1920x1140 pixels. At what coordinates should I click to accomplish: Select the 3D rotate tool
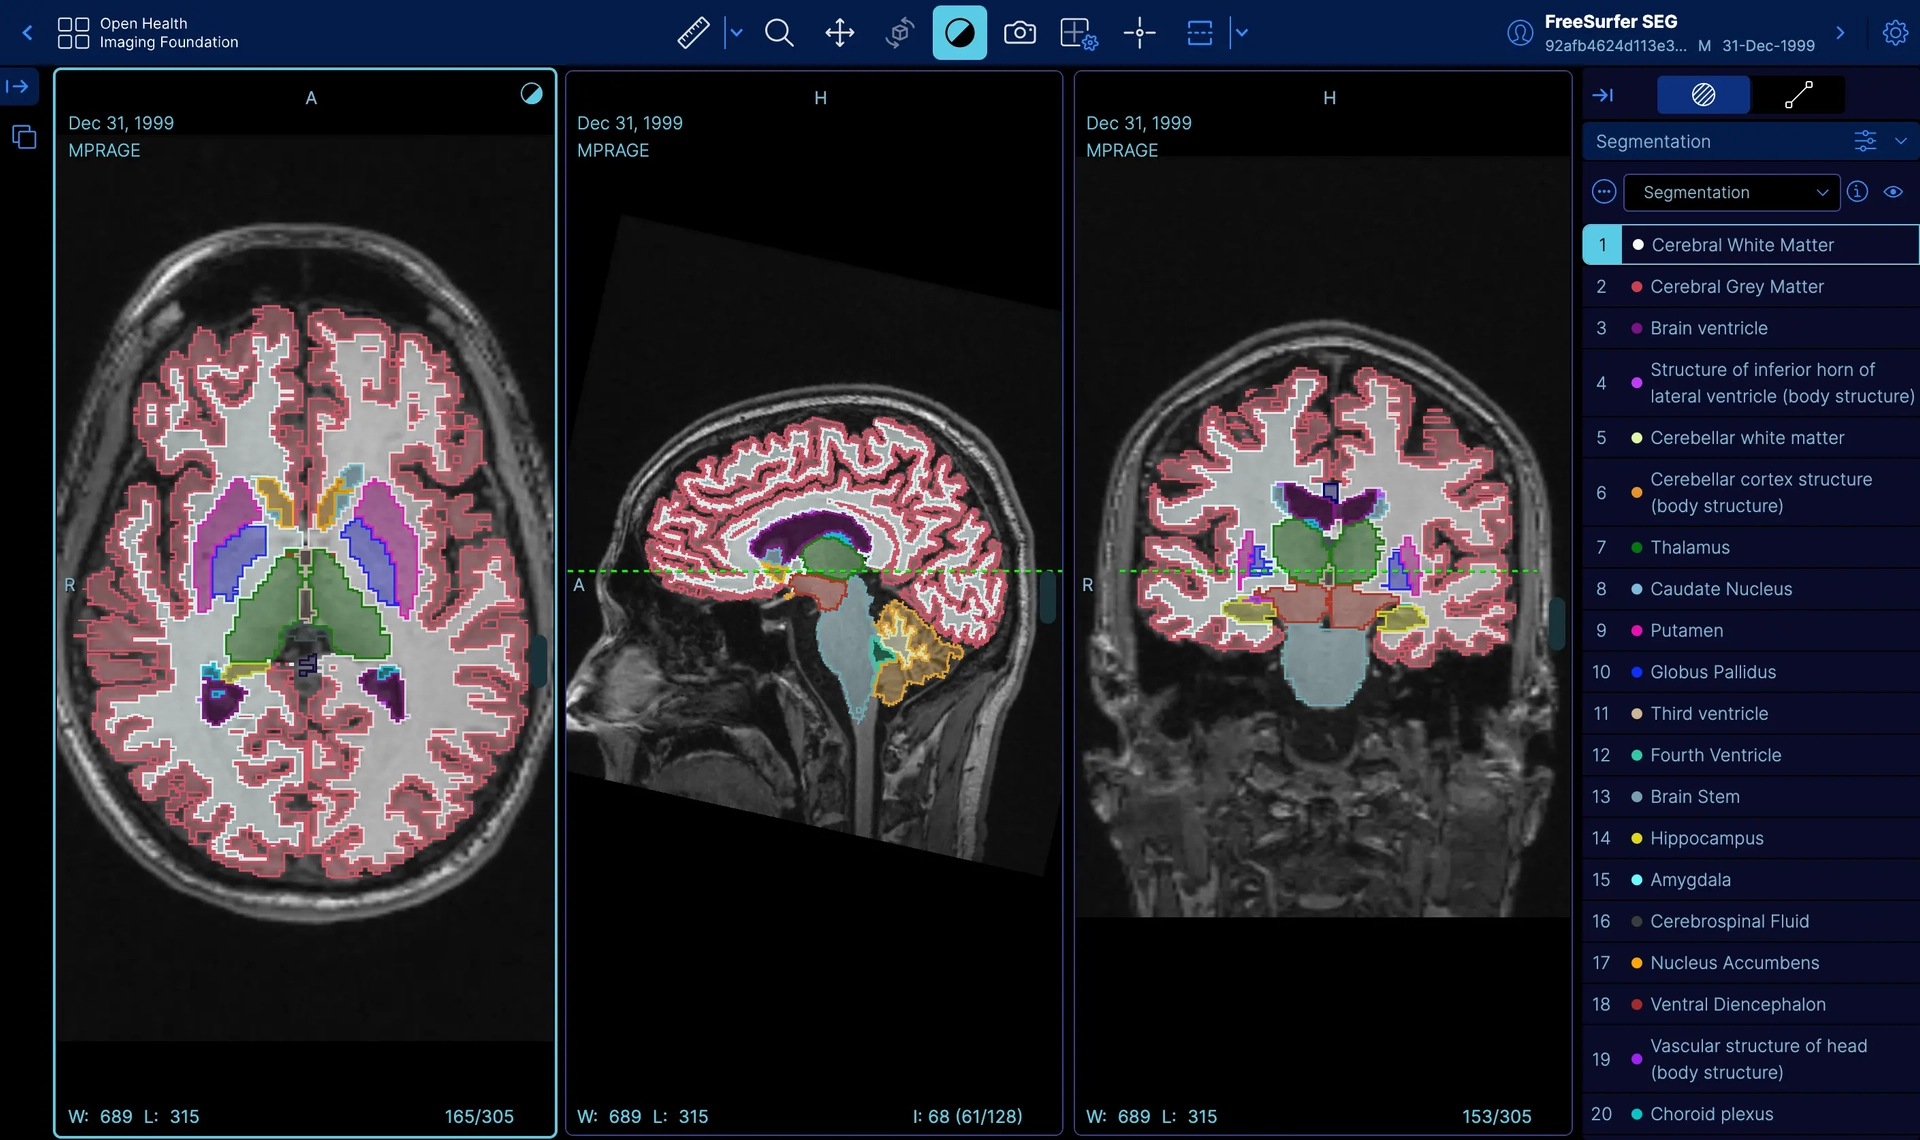pos(899,32)
